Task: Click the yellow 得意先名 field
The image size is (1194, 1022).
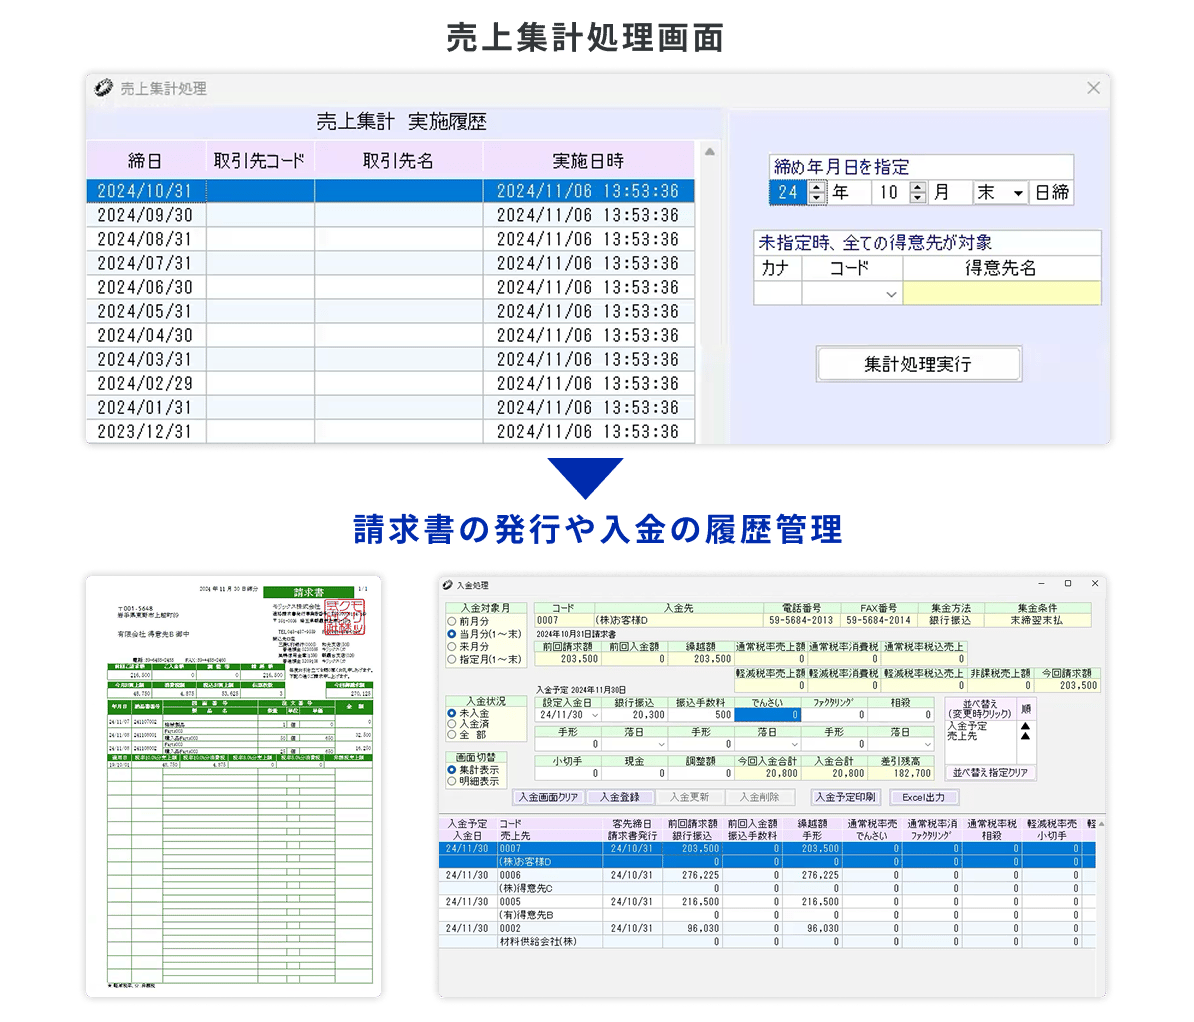Action: coord(1001,293)
